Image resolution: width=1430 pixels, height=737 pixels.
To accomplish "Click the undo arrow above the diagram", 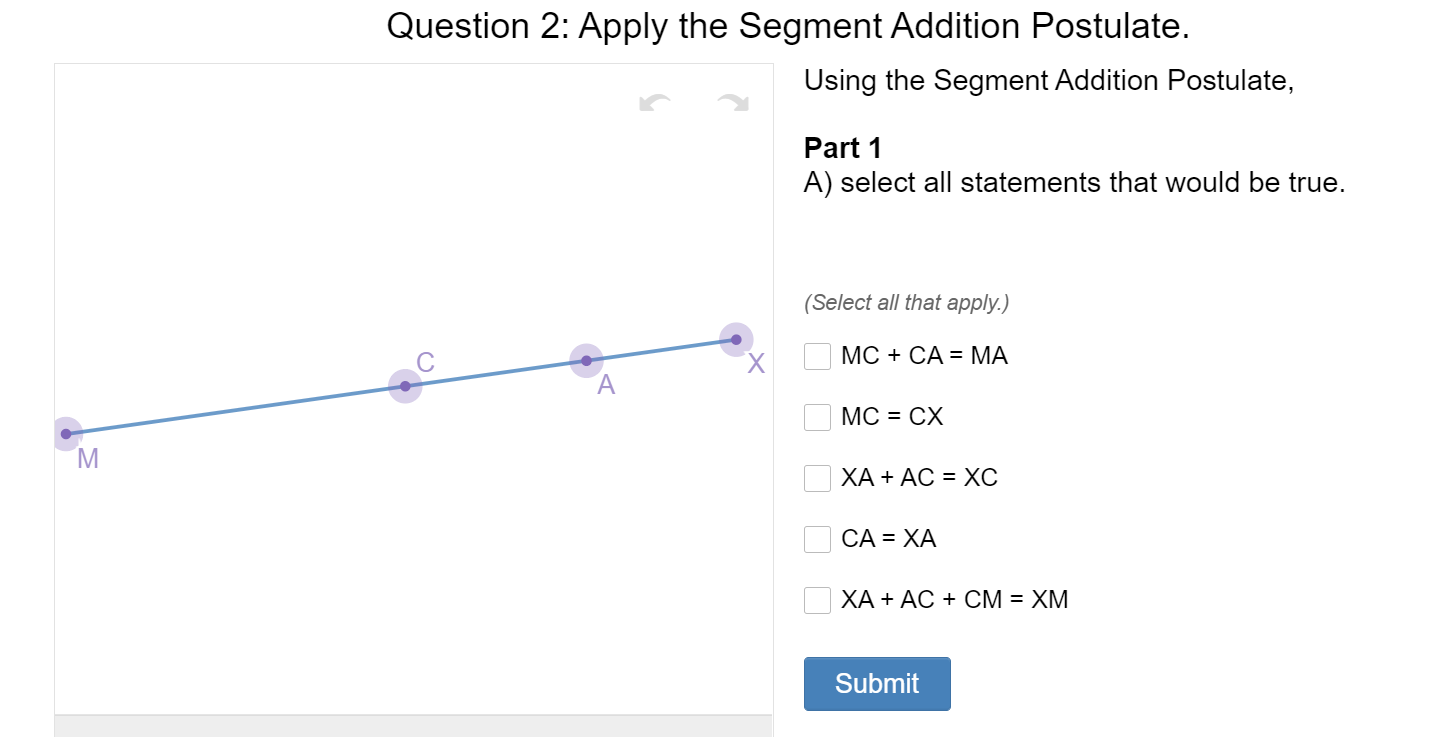I will pyautogui.click(x=656, y=103).
